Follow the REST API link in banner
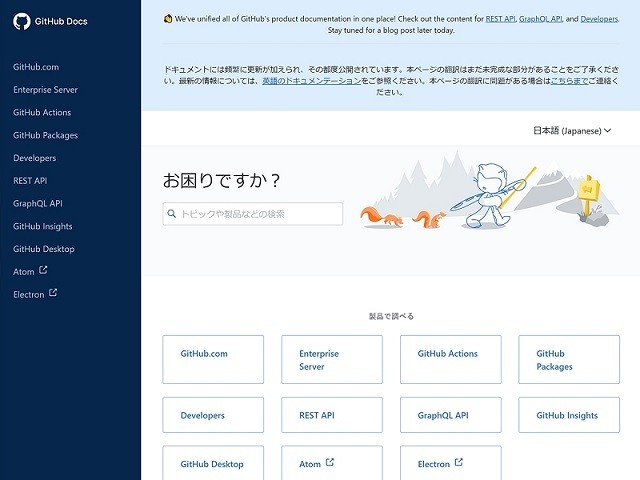Image resolution: width=640 pixels, height=480 pixels. [501, 19]
